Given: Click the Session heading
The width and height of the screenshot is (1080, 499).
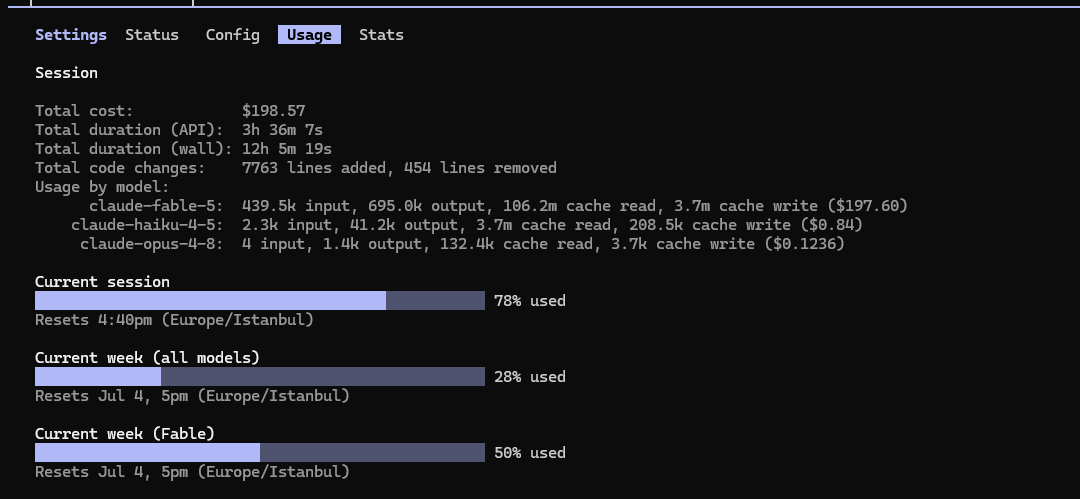Looking at the screenshot, I should point(66,73).
